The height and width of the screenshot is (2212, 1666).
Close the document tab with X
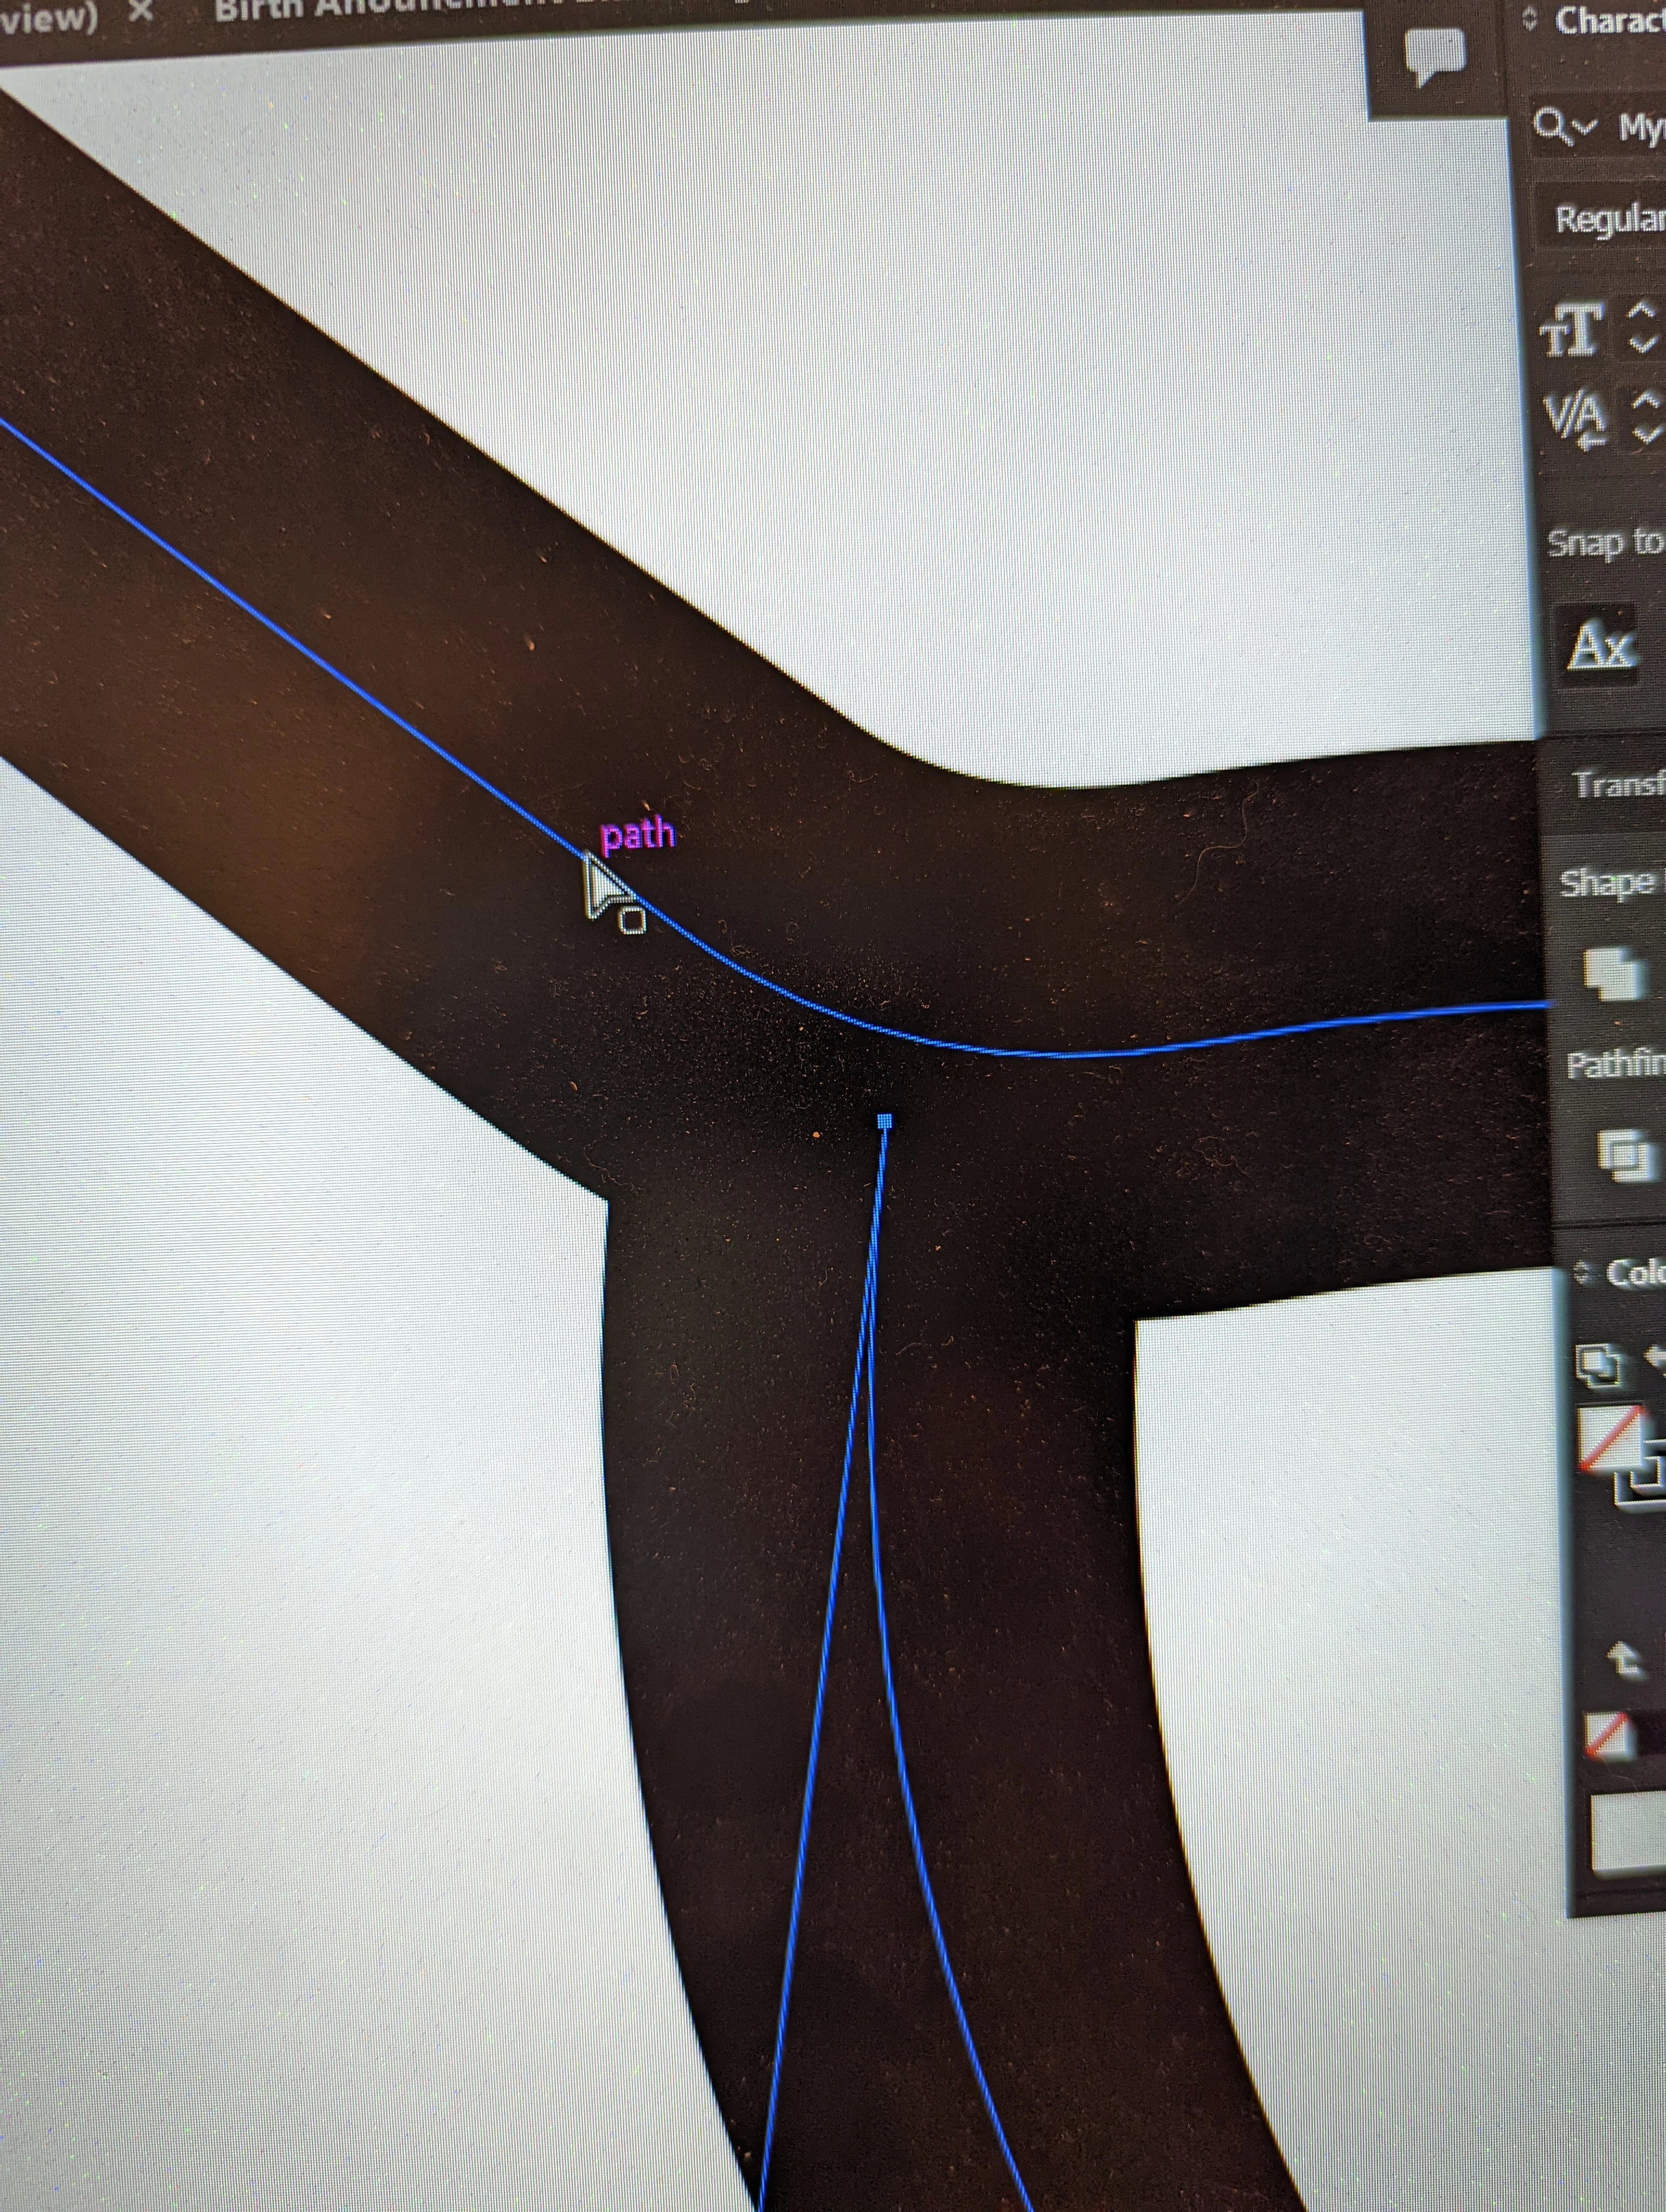(x=142, y=12)
